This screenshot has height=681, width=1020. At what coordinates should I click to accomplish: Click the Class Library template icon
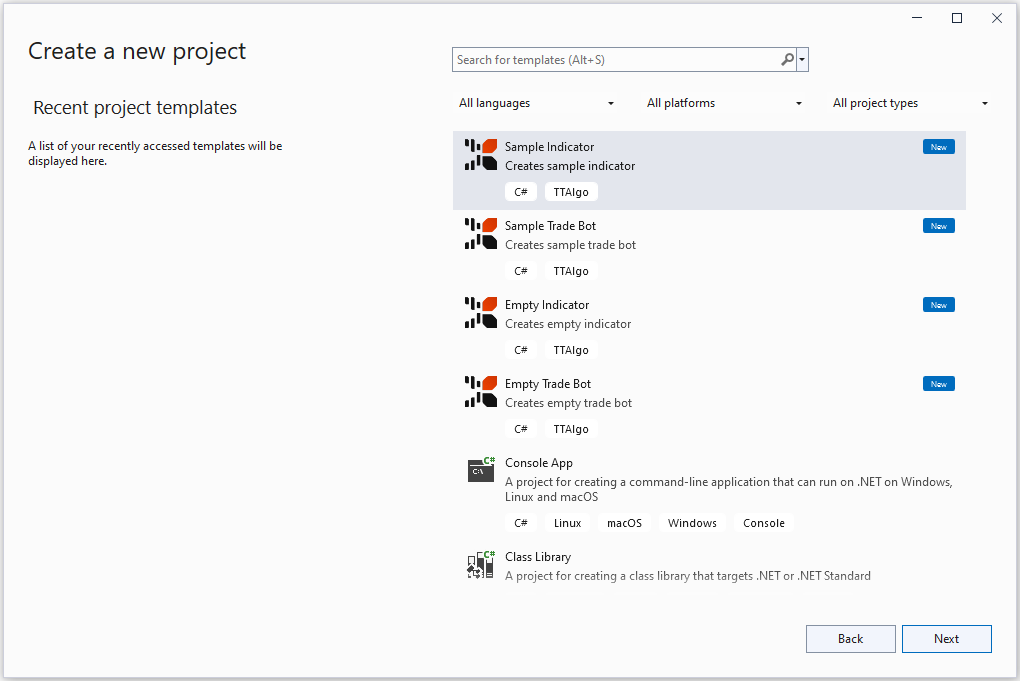tap(481, 564)
